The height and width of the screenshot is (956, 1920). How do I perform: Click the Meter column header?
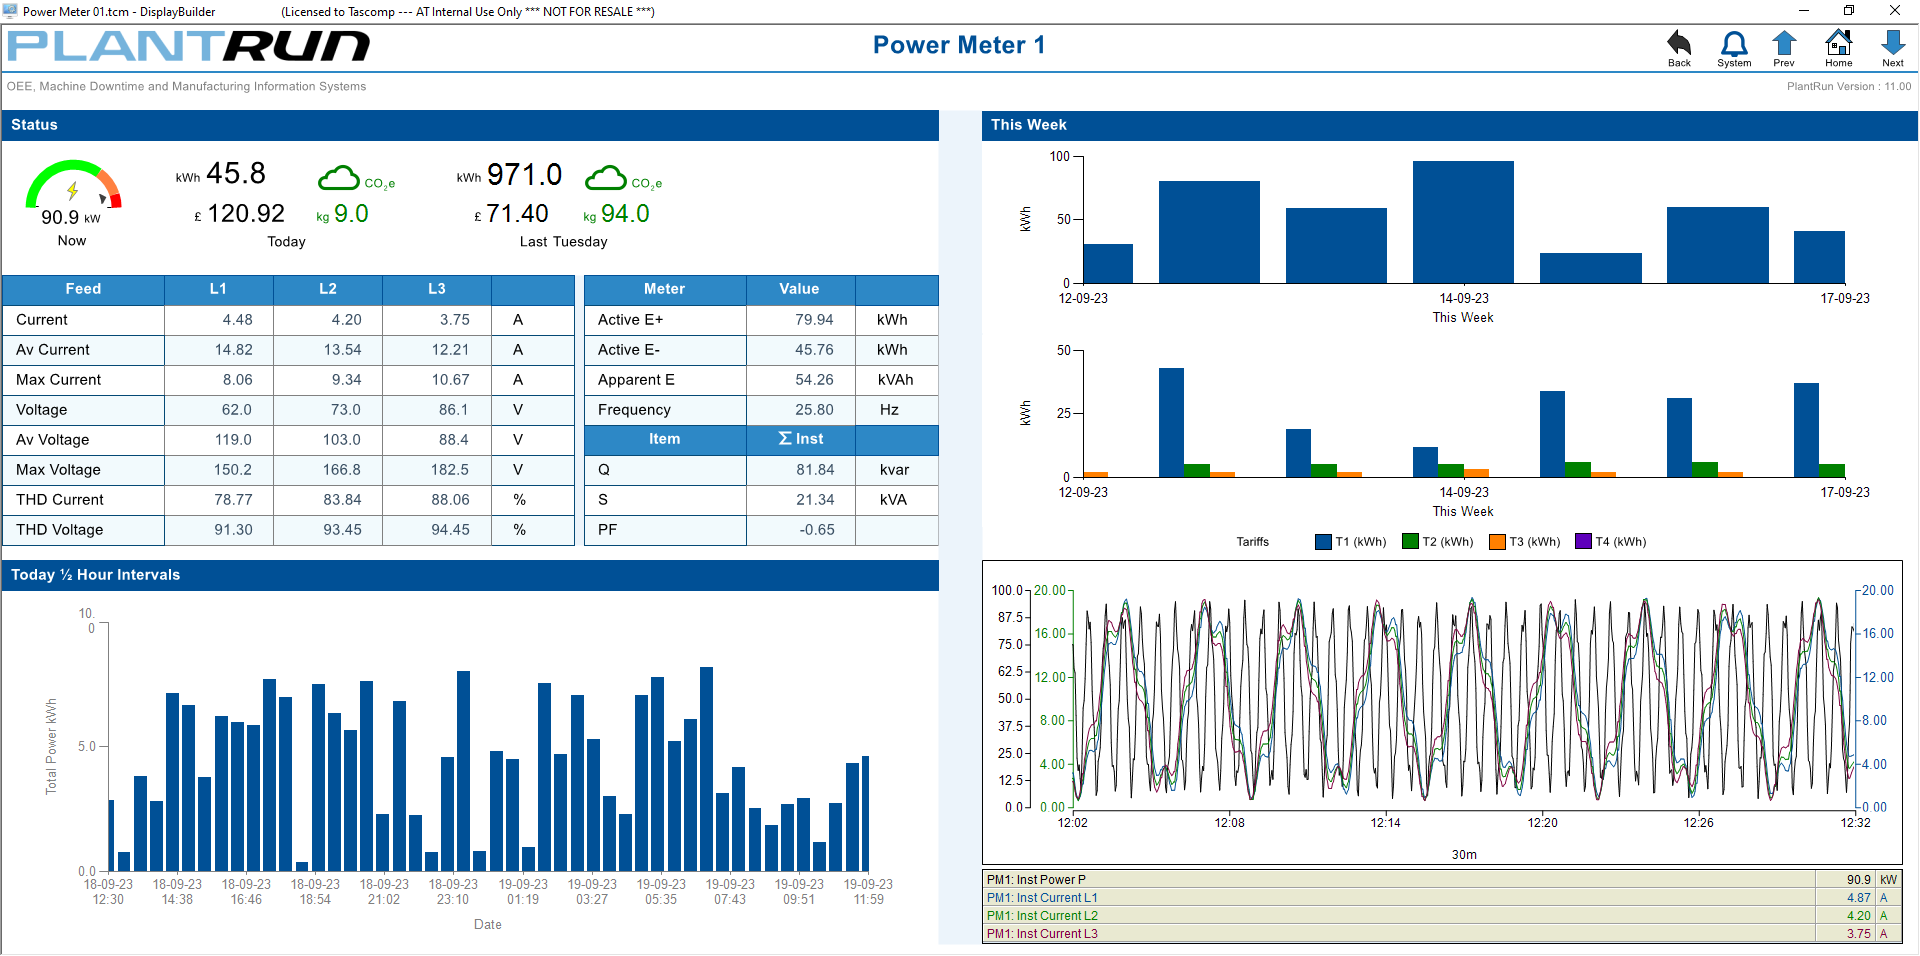(x=665, y=289)
